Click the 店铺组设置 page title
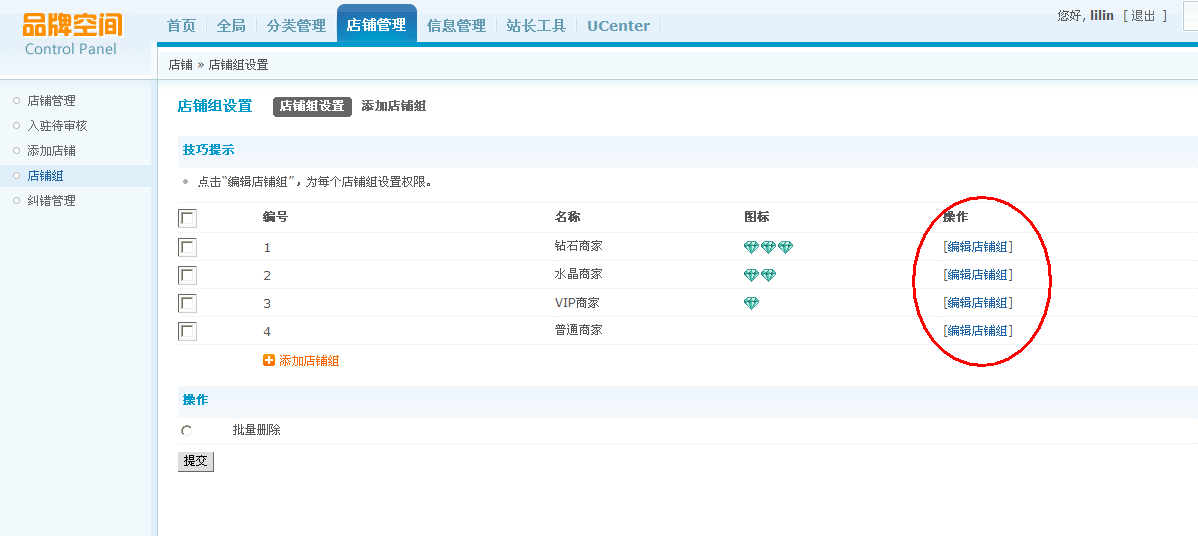The image size is (1198, 536). 215,106
